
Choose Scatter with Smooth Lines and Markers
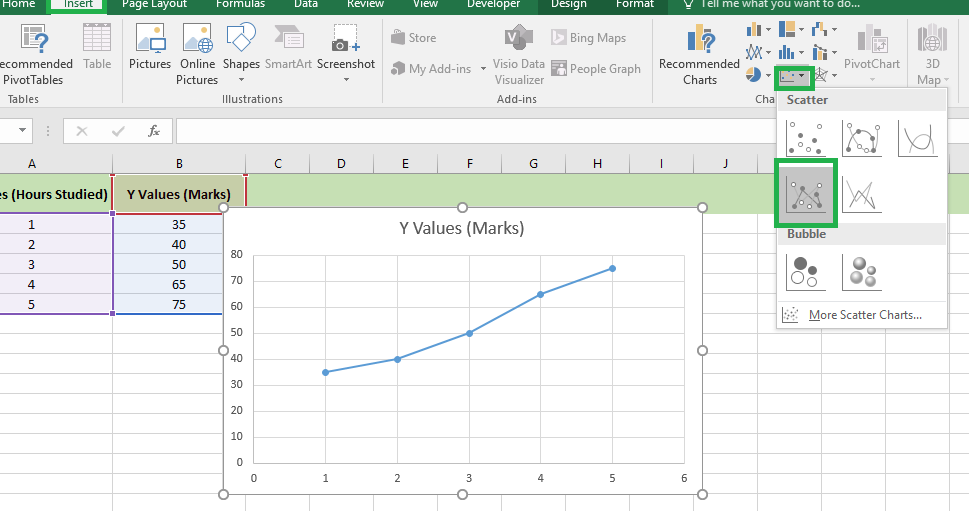click(x=861, y=138)
